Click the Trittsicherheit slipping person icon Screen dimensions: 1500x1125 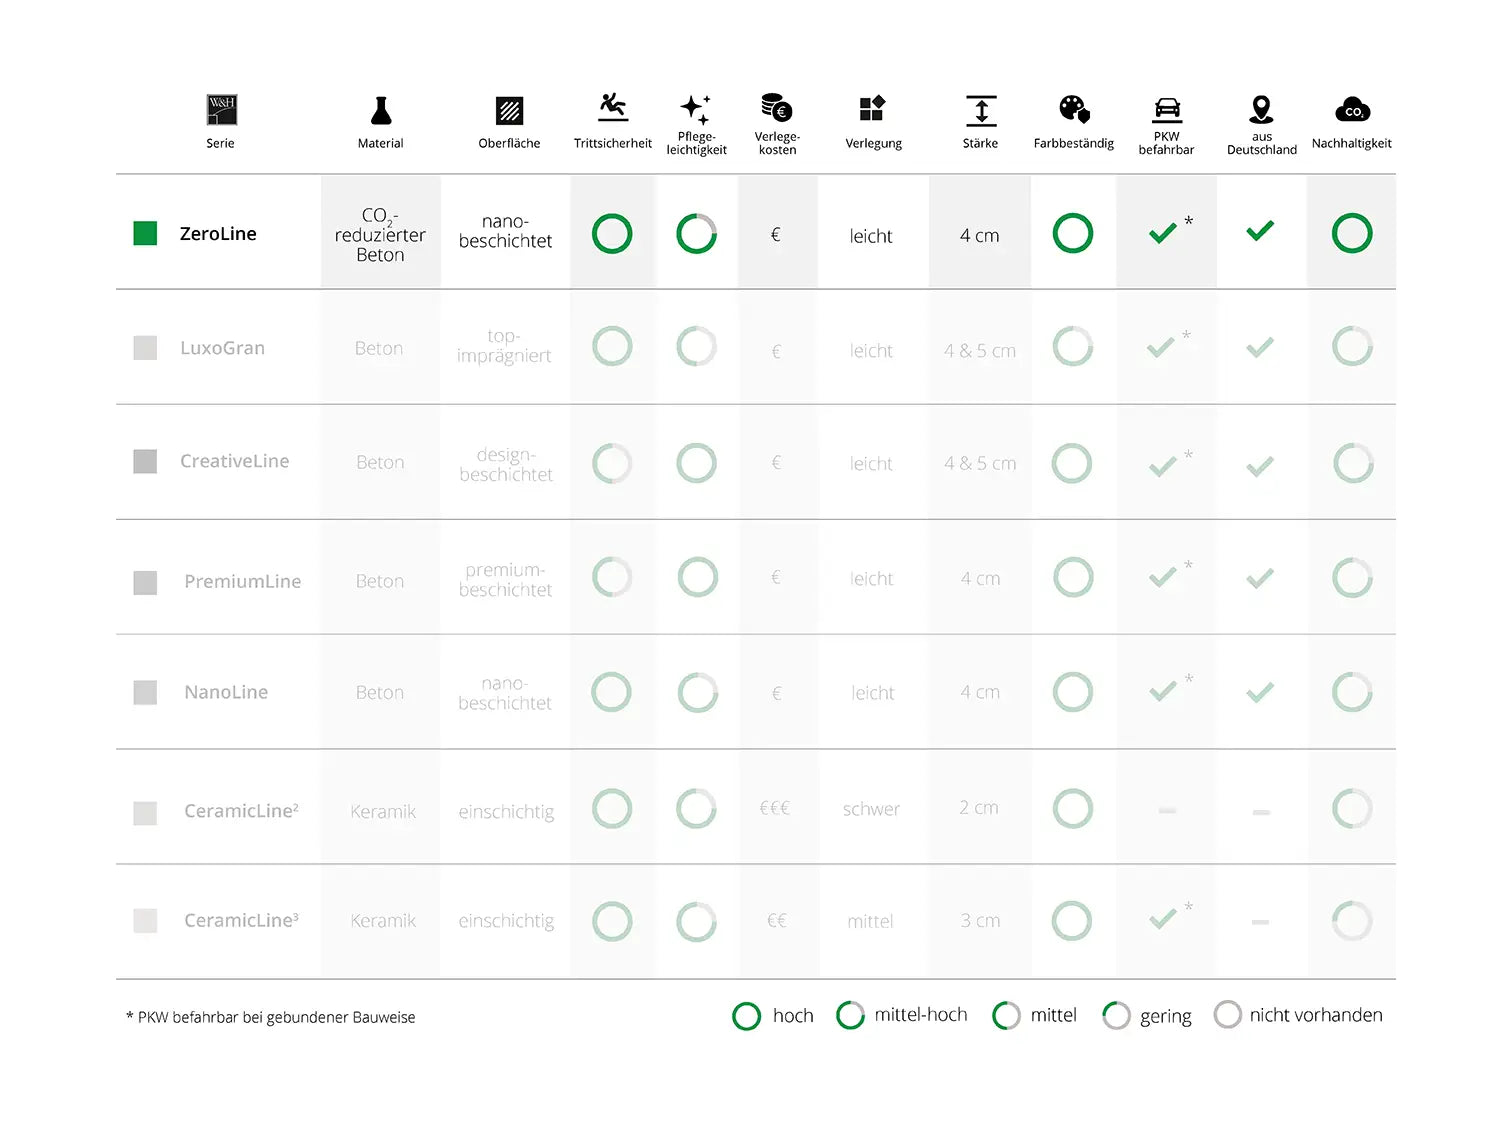pos(613,107)
